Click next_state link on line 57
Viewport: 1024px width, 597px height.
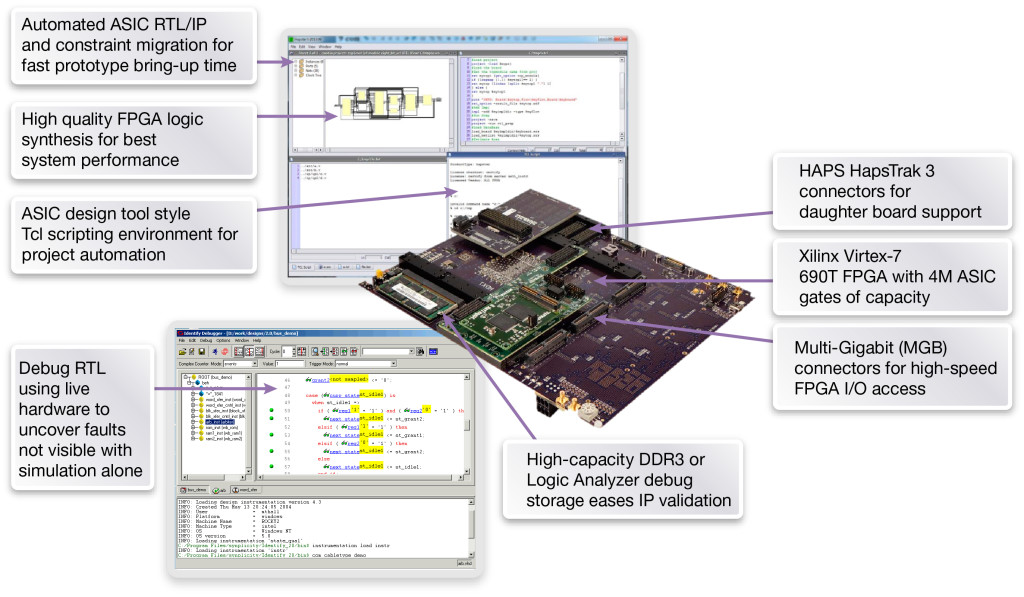point(344,467)
